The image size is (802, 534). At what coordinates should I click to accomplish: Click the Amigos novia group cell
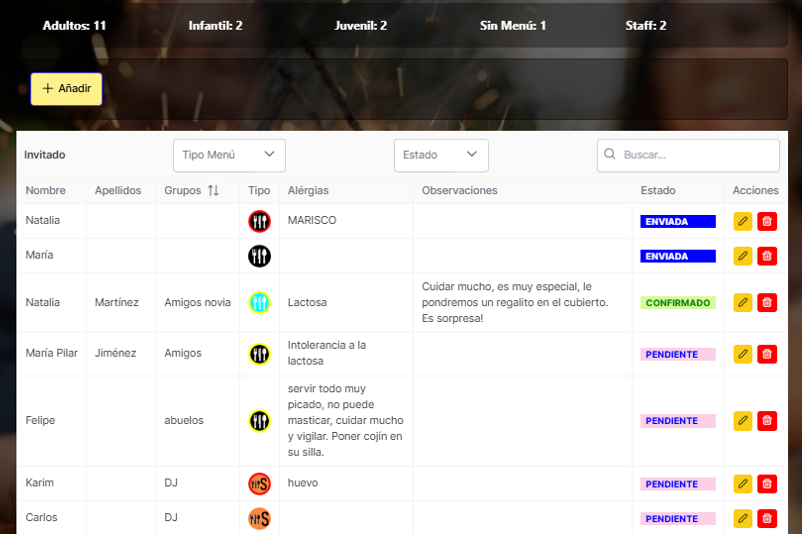coord(197,302)
